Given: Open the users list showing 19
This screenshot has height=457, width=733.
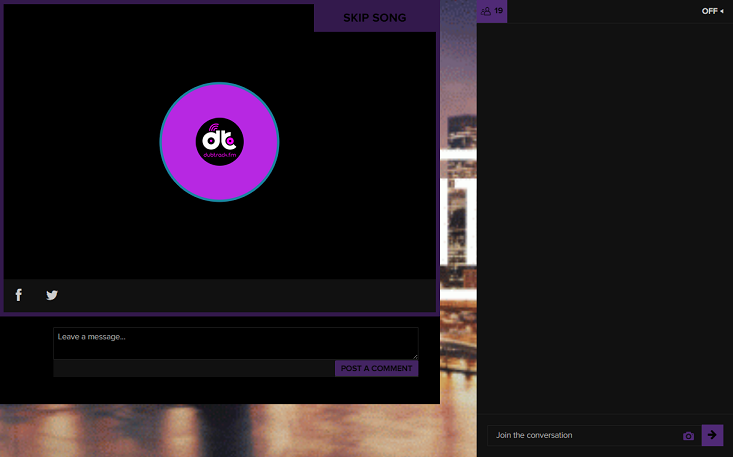Looking at the screenshot, I should point(492,11).
